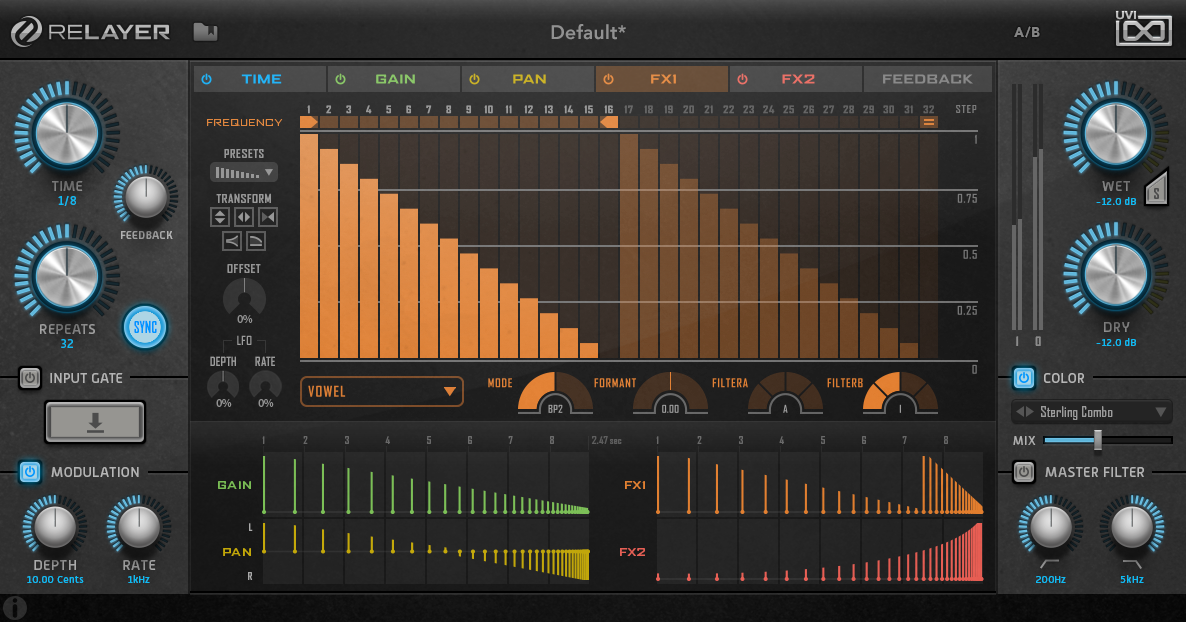The image size is (1186, 622).
Task: Click the Wet value -12.0 dB
Action: tap(1116, 201)
